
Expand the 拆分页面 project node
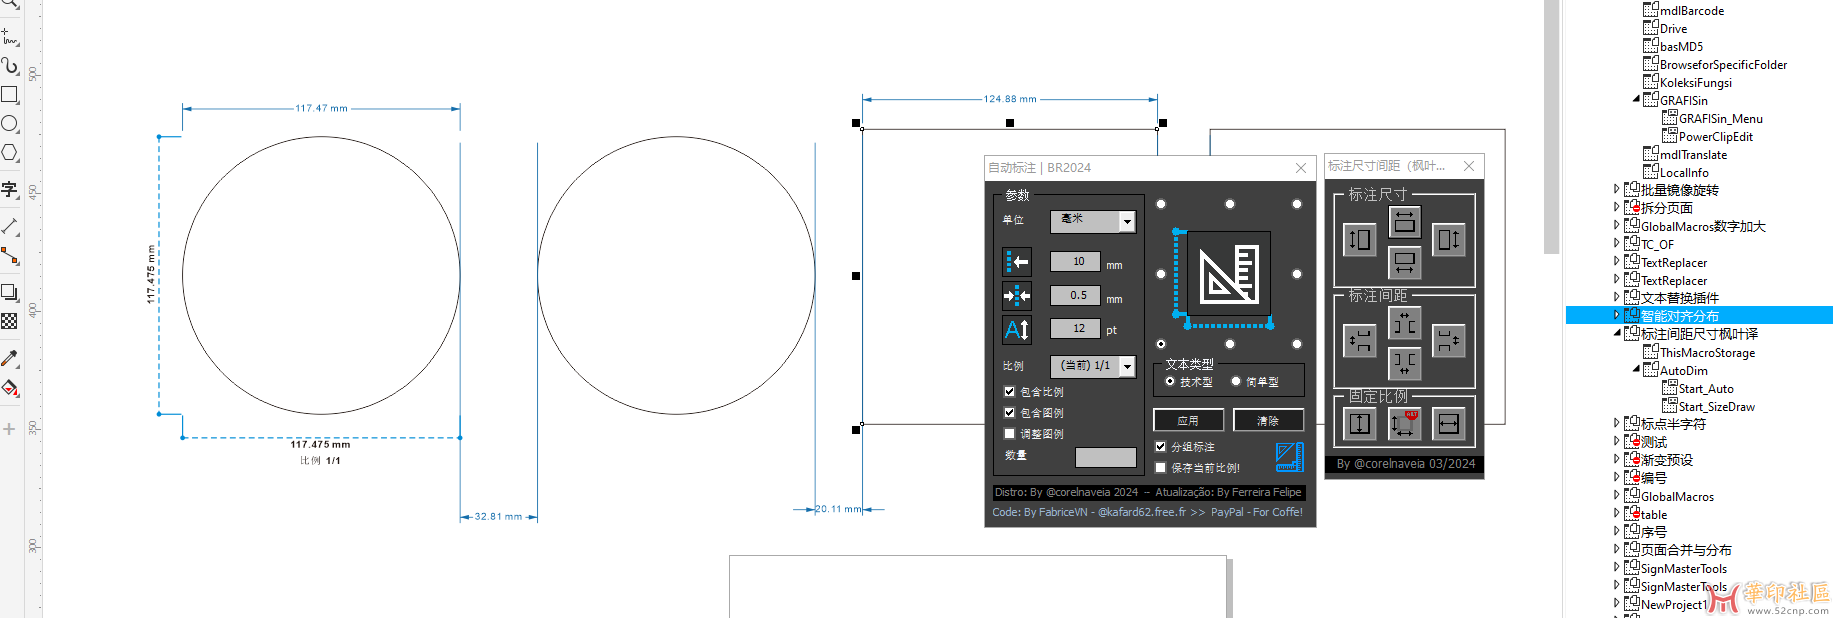[x=1617, y=207]
